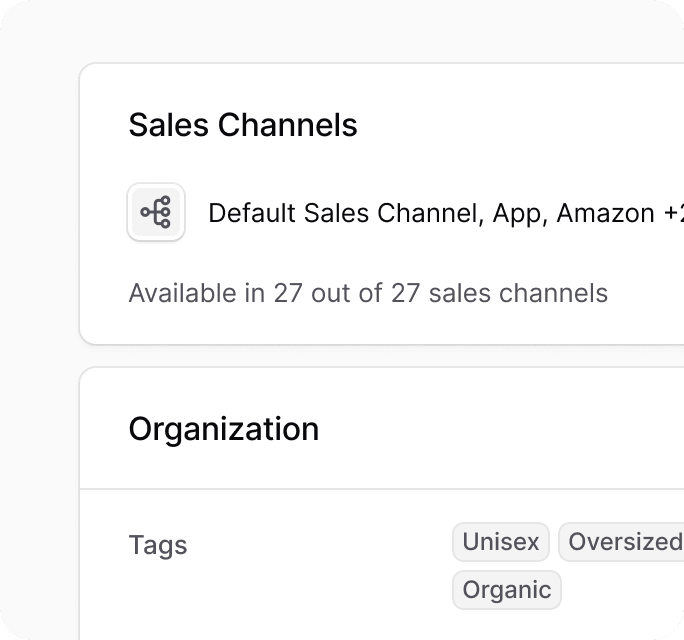
Task: Click the Organic tag badge
Action: pyautogui.click(x=507, y=590)
